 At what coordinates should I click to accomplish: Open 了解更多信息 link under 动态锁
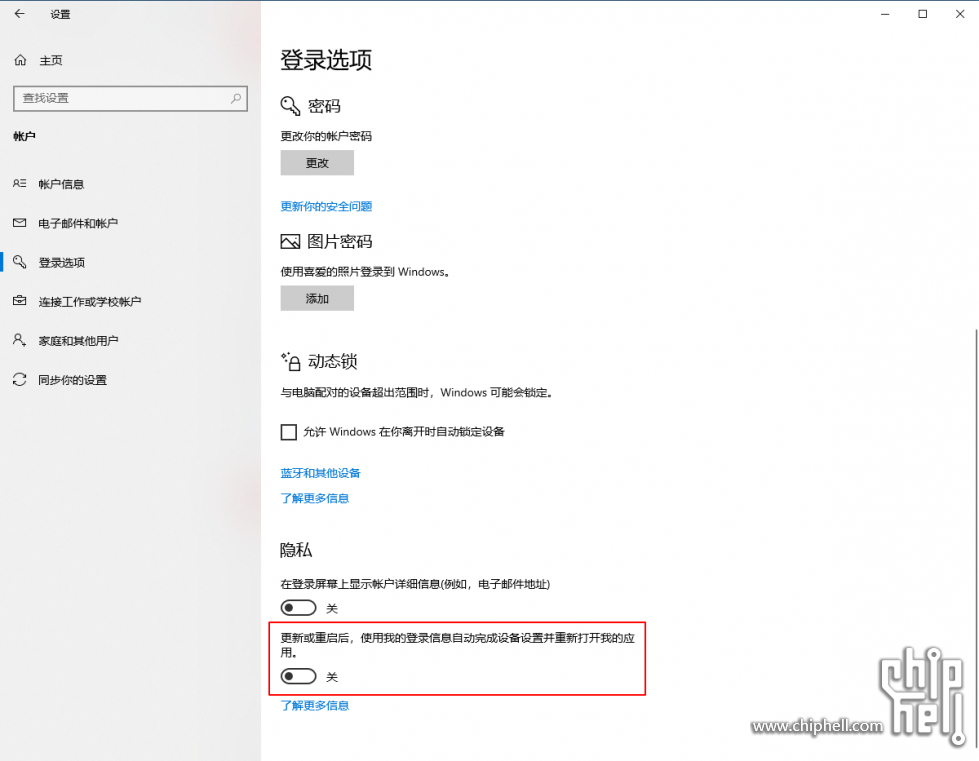[x=315, y=498]
